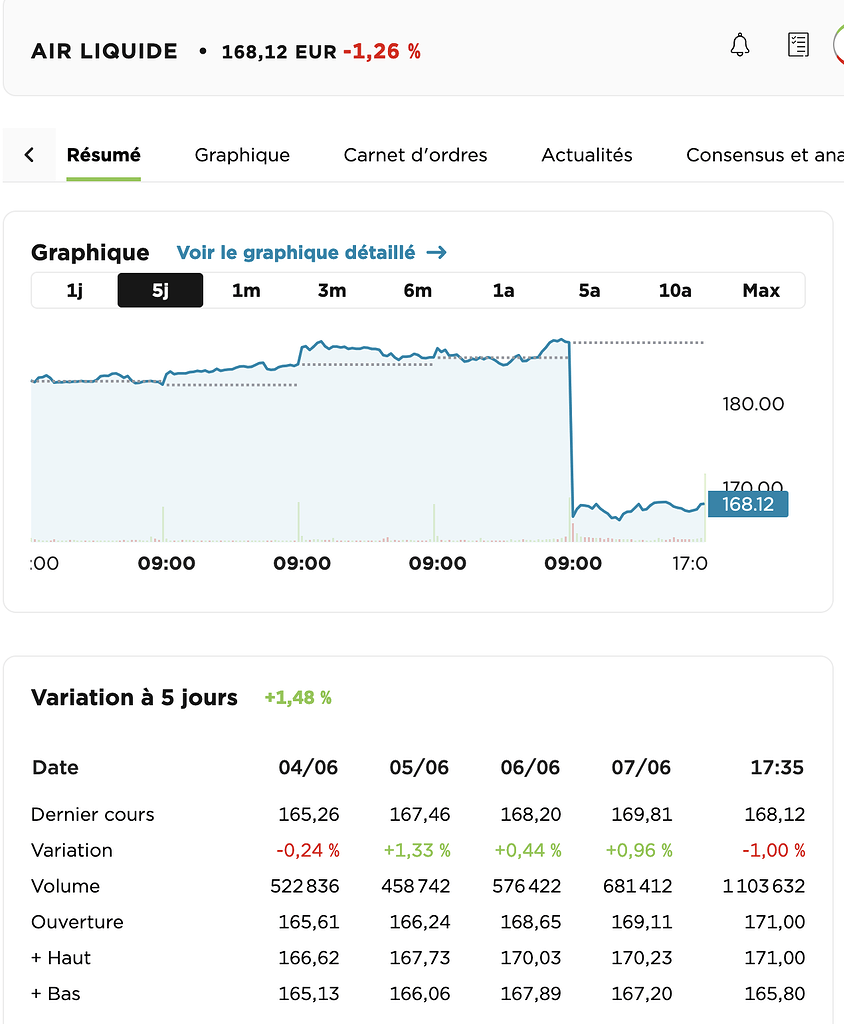
Task: View the "Actualités" tab
Action: click(586, 155)
